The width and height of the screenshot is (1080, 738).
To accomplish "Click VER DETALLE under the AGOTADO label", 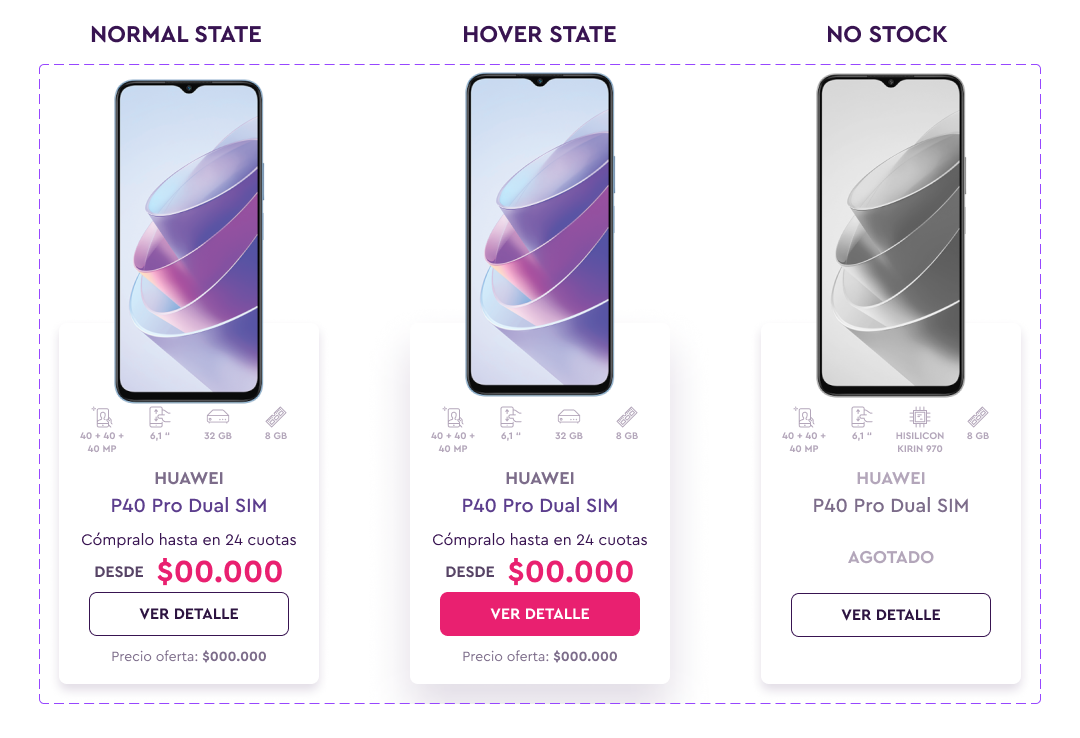I will [891, 615].
